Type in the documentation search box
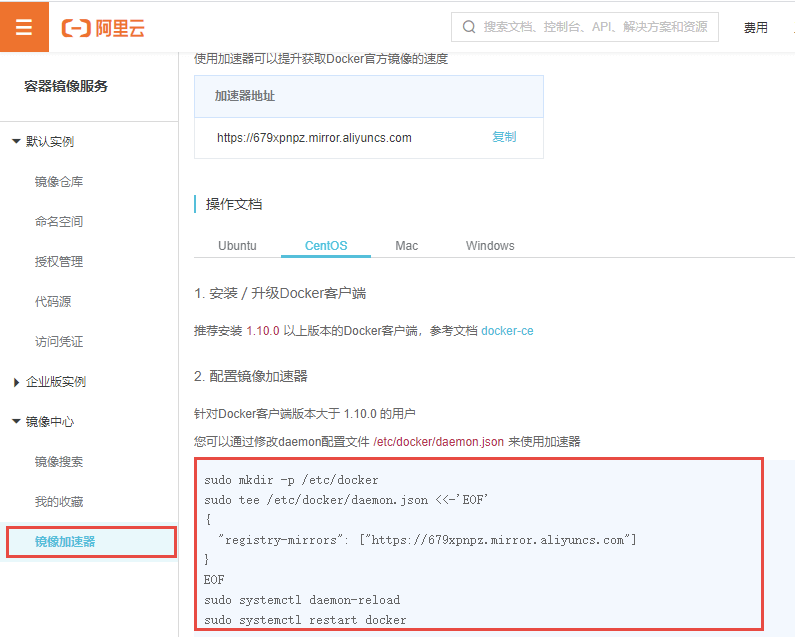 [595, 27]
